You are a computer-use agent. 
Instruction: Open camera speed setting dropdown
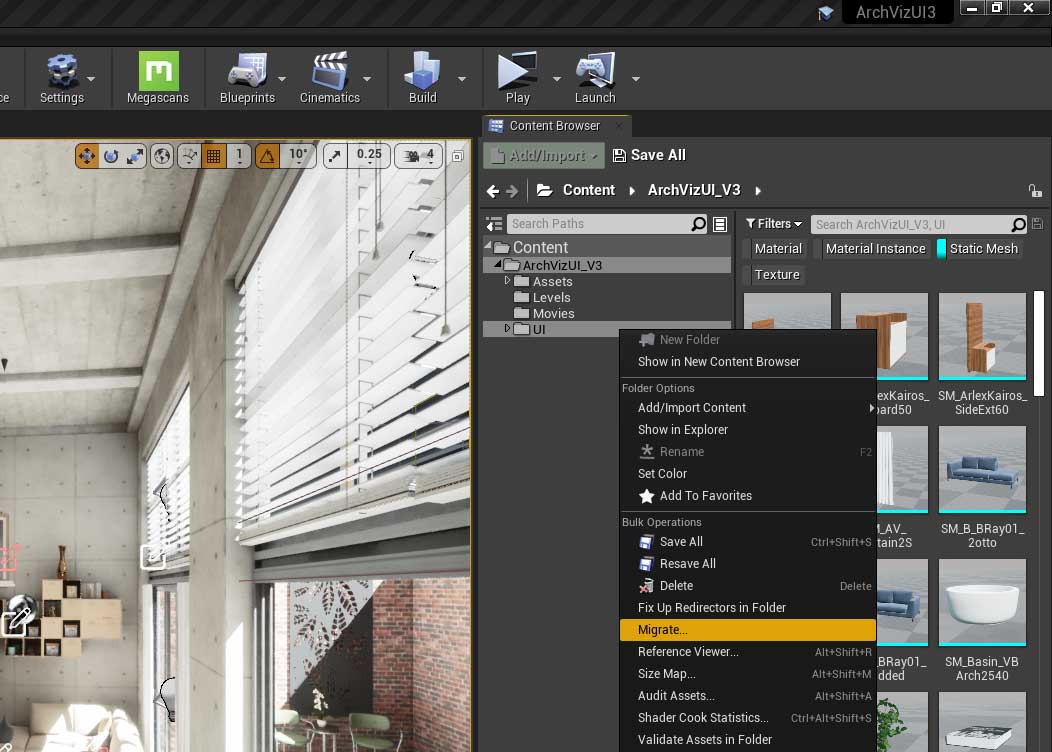tap(419, 156)
